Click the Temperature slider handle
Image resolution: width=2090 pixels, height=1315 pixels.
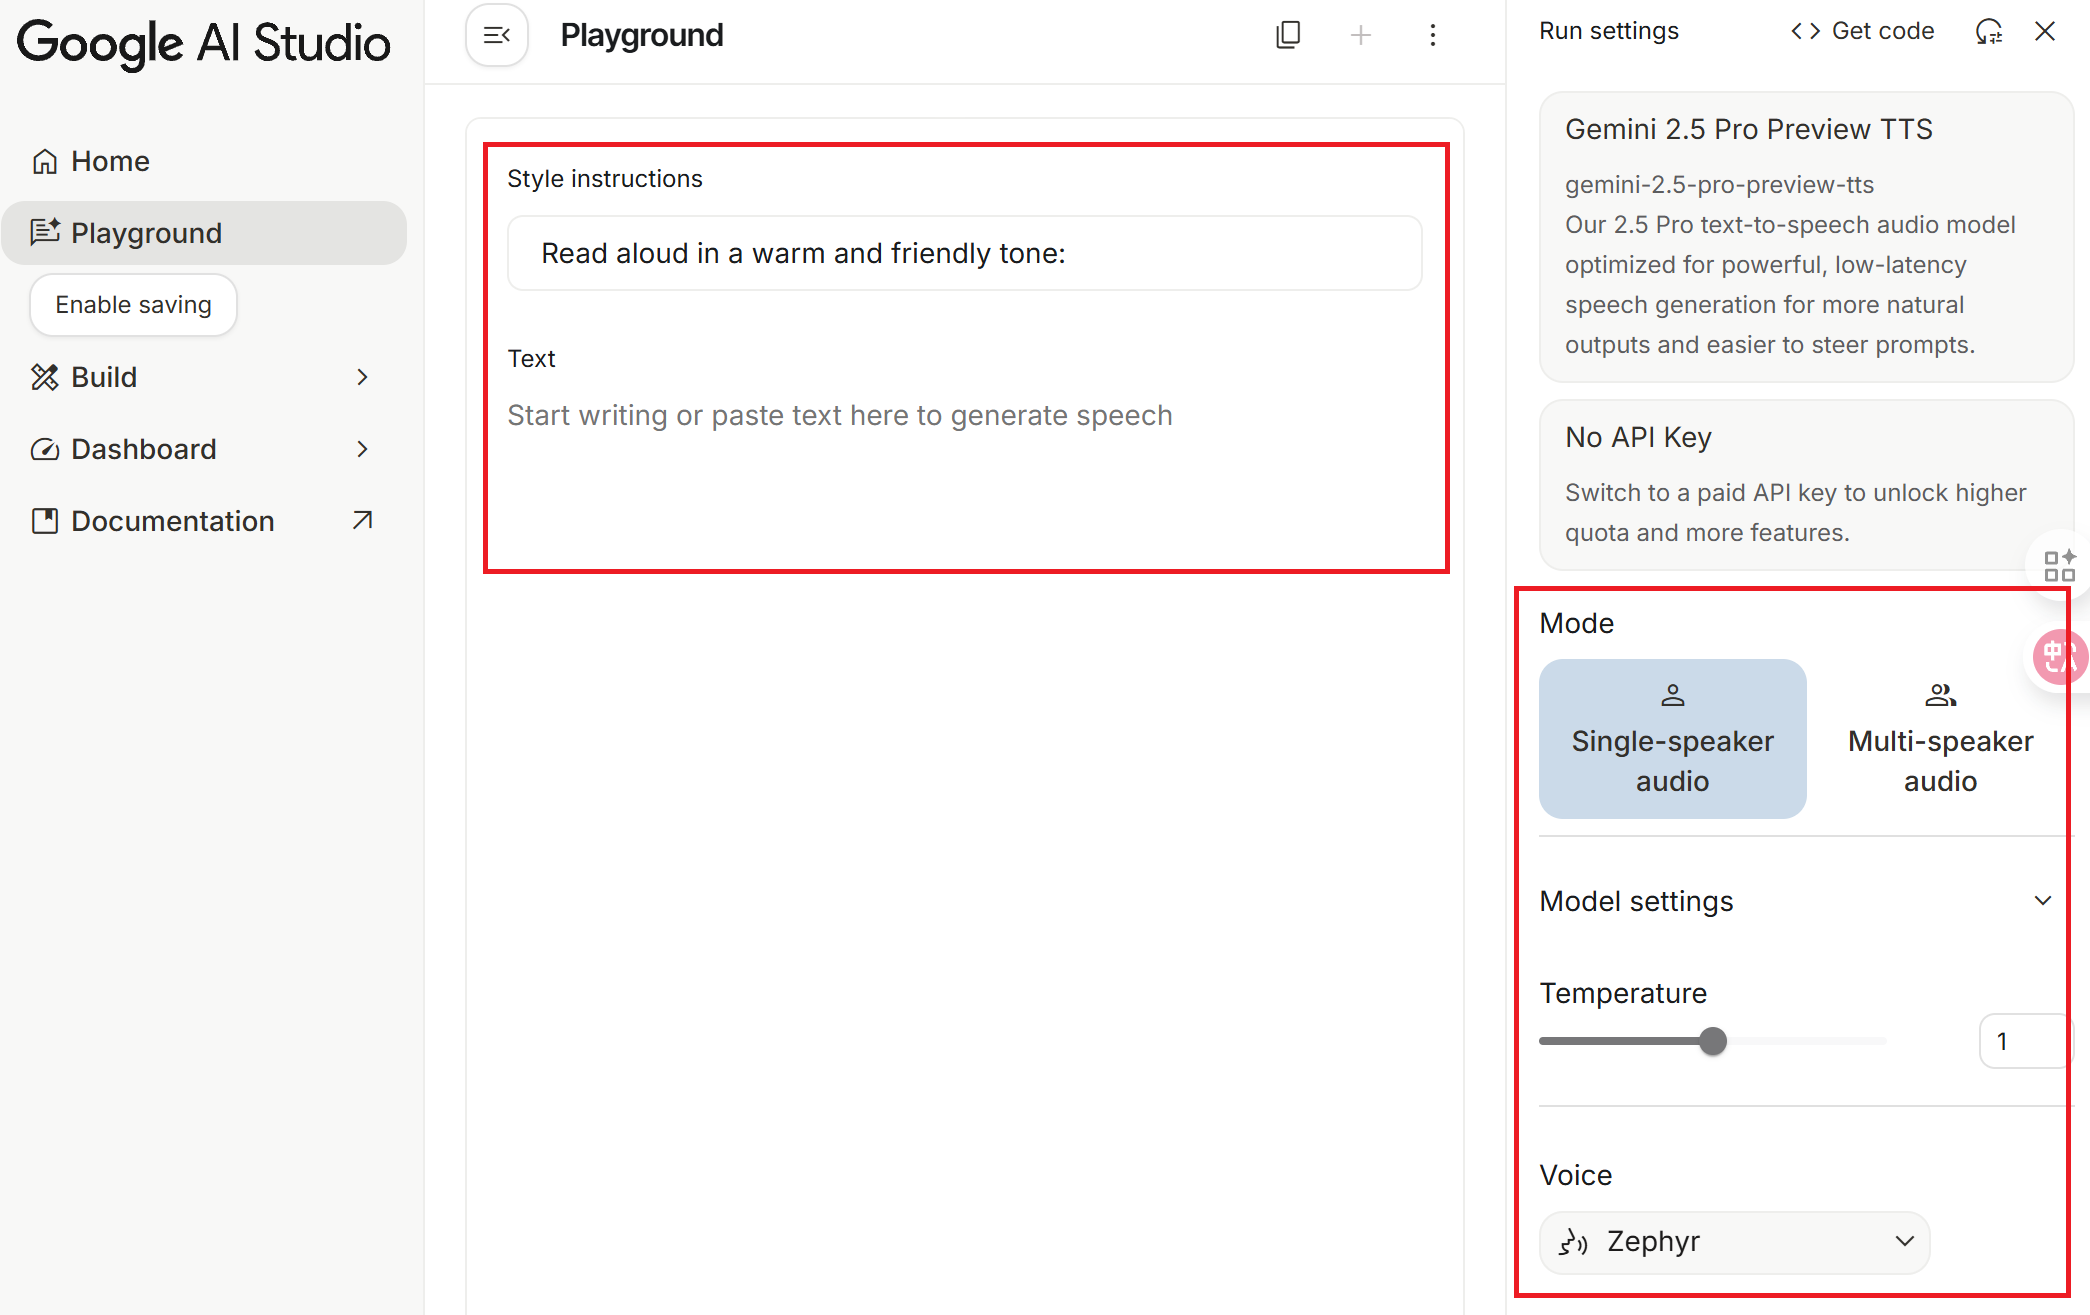tap(1713, 1041)
